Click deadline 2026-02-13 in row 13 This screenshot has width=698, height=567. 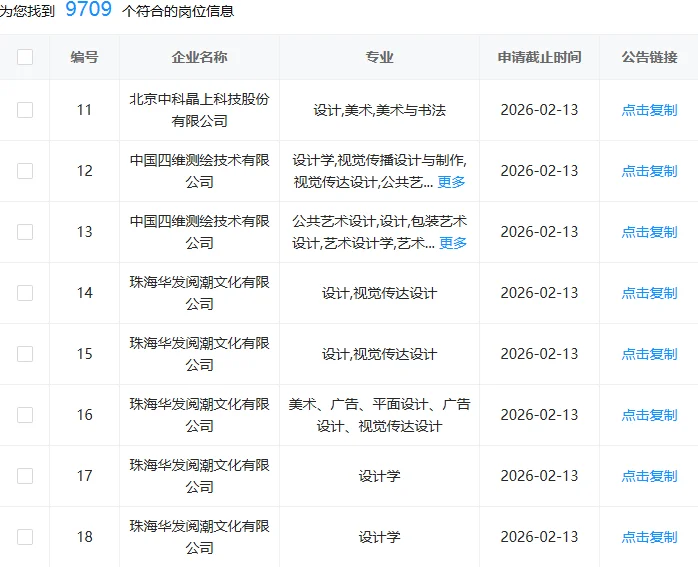coord(539,232)
